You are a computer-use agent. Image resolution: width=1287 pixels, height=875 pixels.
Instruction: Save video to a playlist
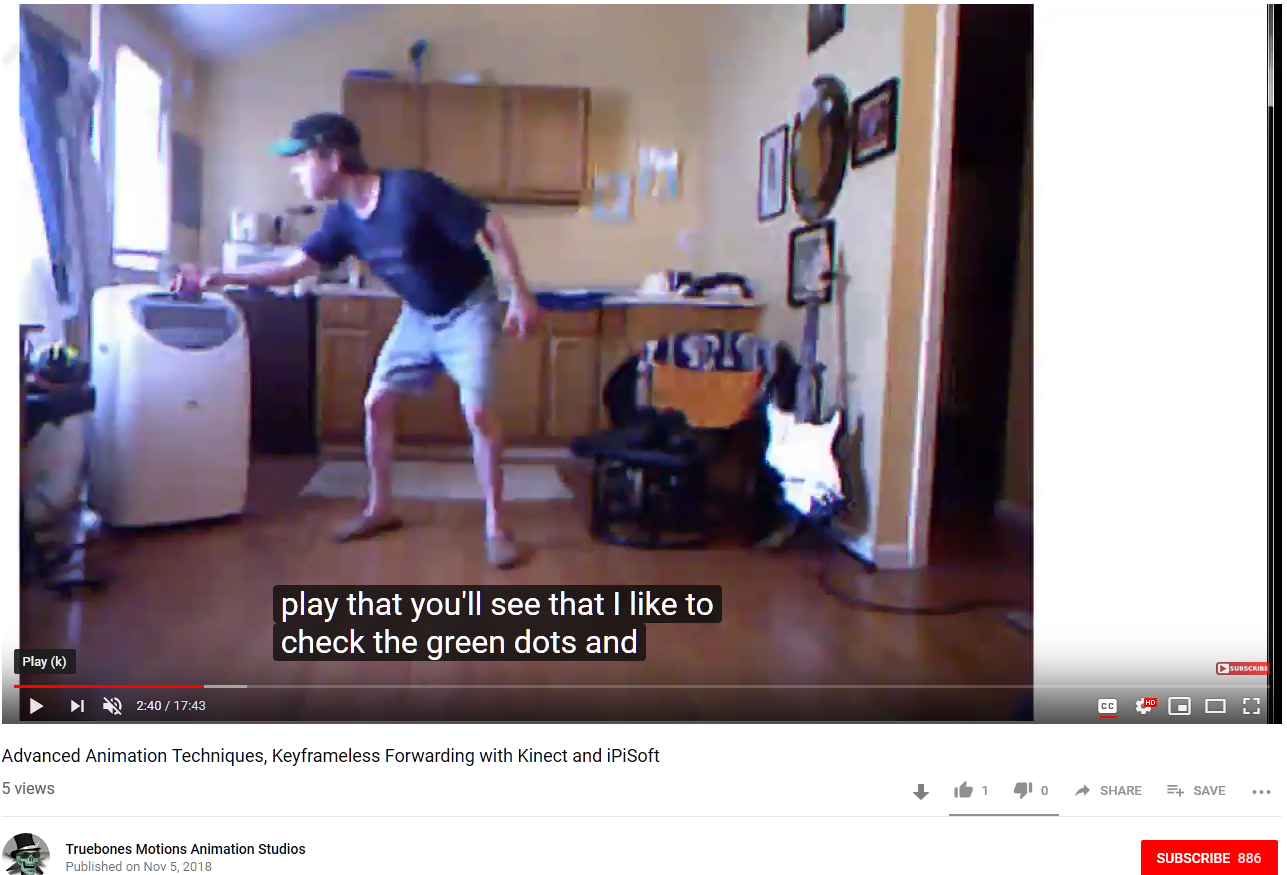tap(1196, 790)
